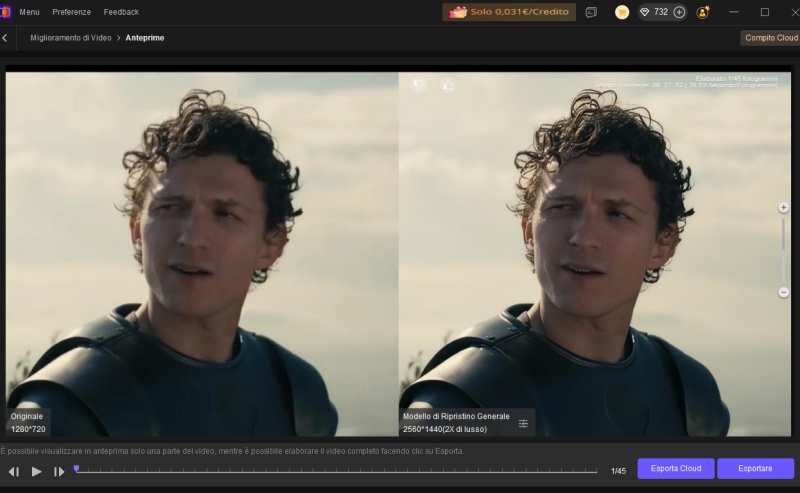Click the Esportare button

(755, 469)
